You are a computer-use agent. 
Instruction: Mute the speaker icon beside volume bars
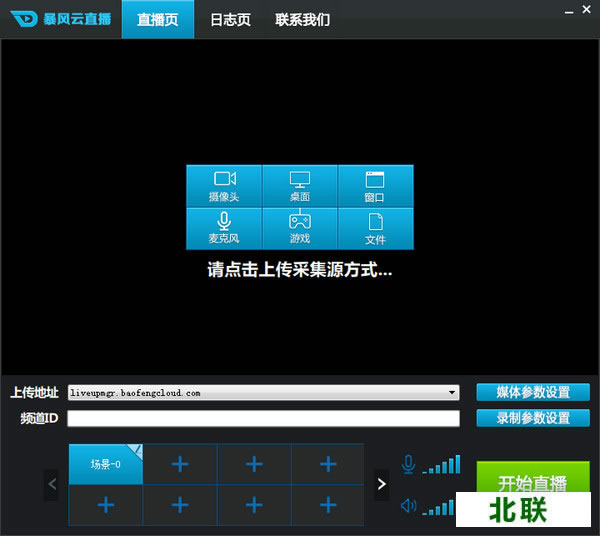click(408, 506)
